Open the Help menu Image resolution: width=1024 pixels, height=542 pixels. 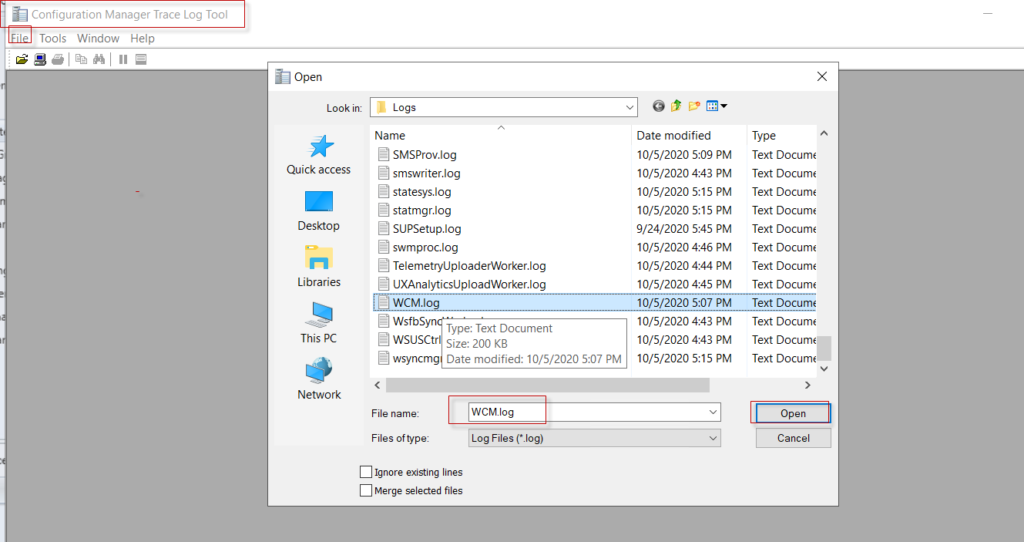coord(142,38)
